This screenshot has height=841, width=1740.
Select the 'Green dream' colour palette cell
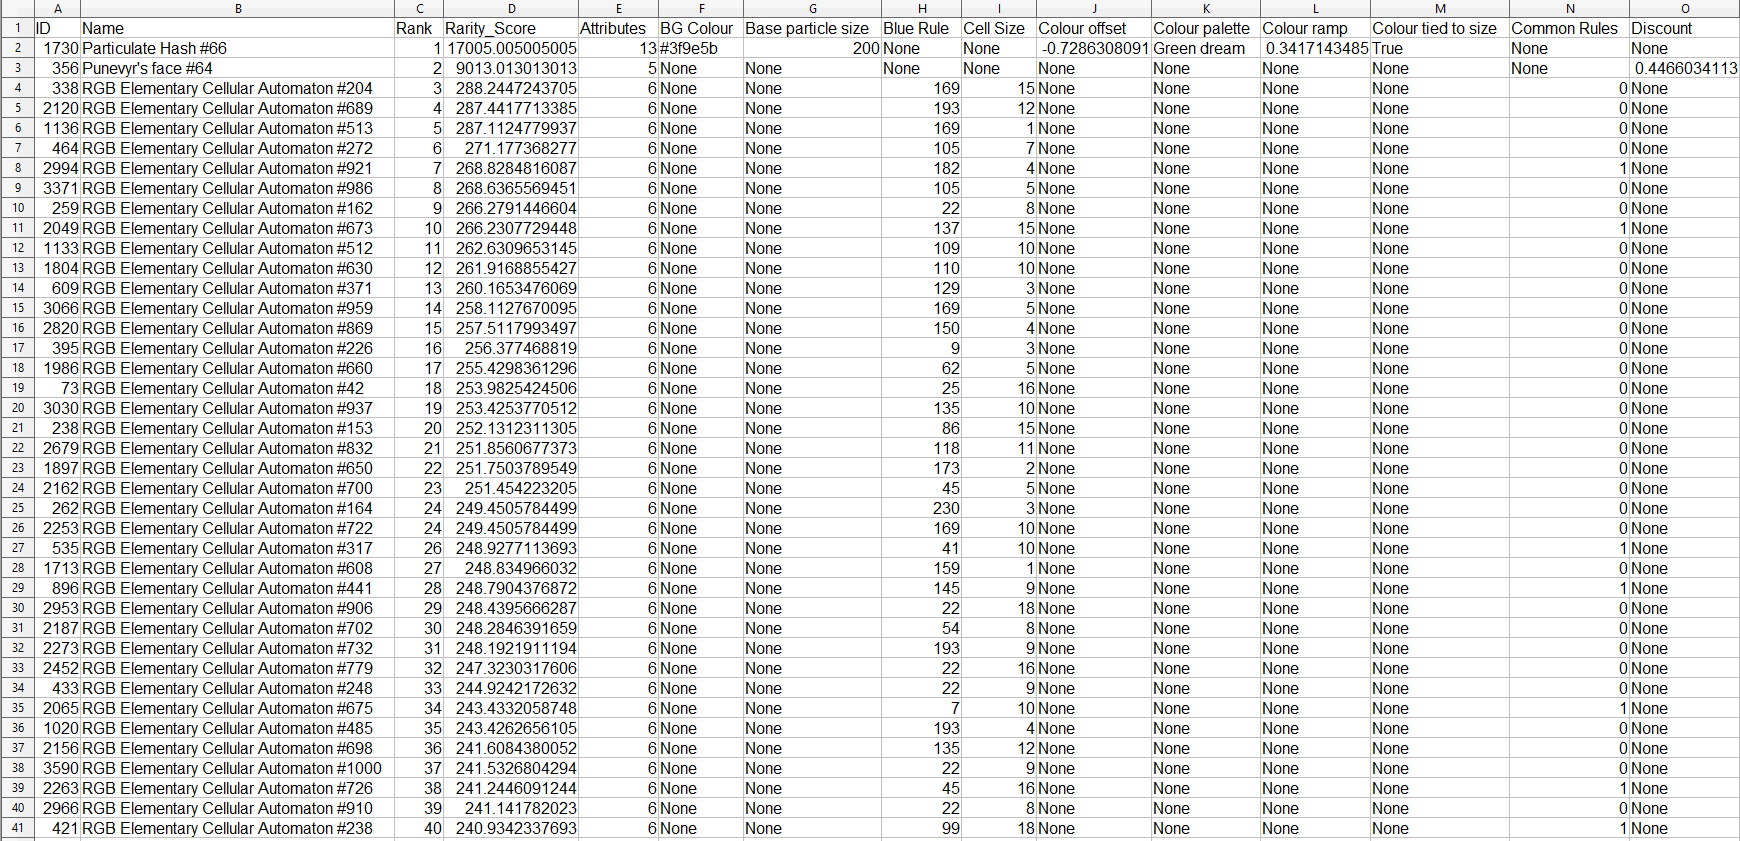tap(1199, 48)
